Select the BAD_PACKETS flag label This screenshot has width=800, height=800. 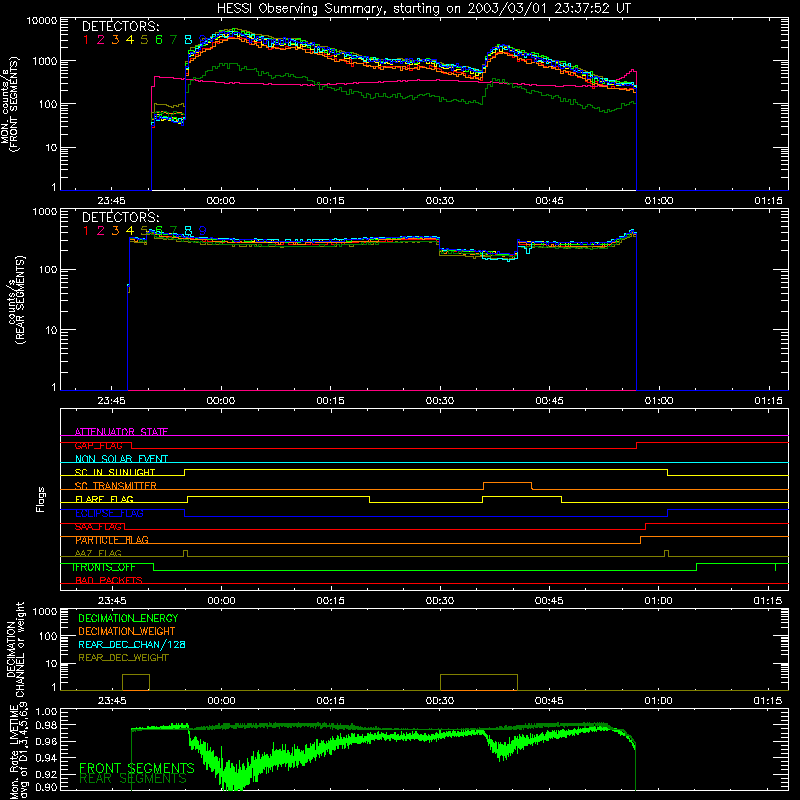click(109, 580)
